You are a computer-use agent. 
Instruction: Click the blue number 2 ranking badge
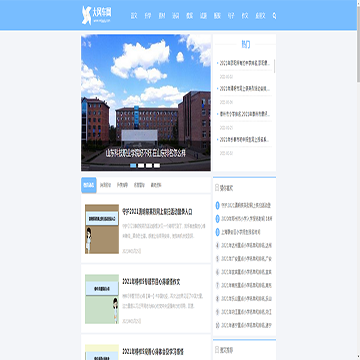click(x=218, y=219)
